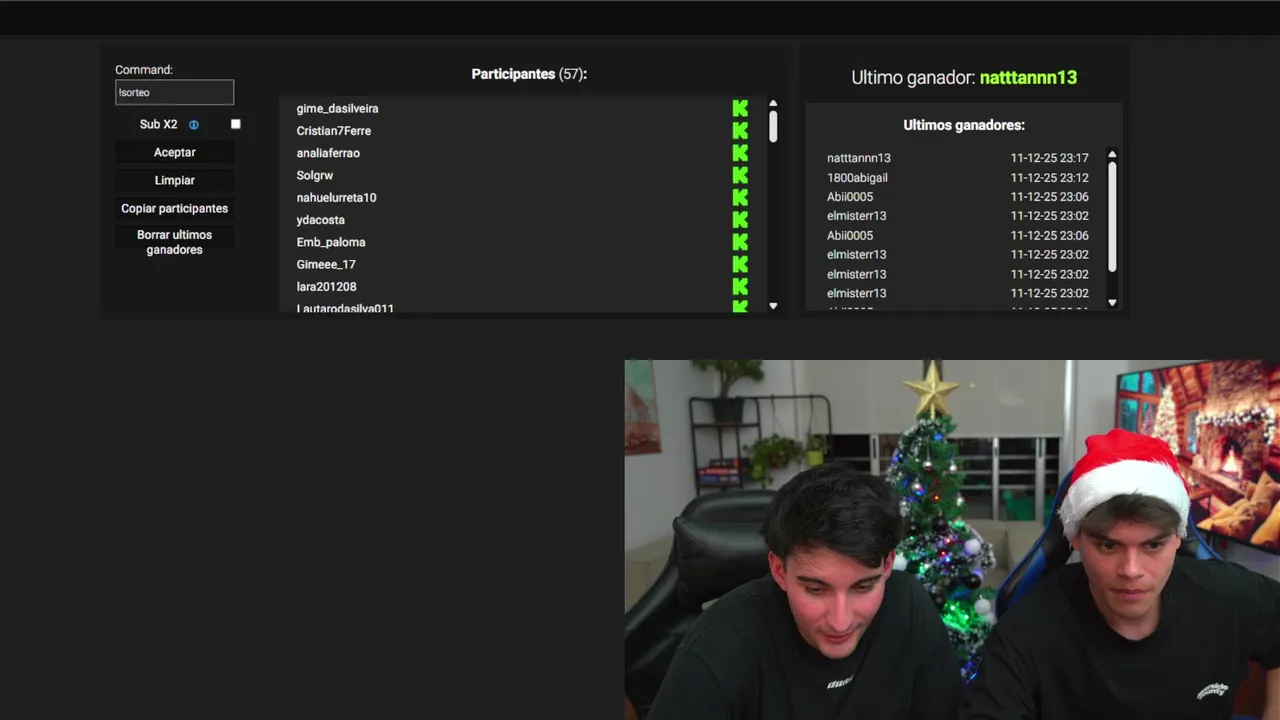Select the Kick icon next to lara201208
The height and width of the screenshot is (720, 1280).
[x=740, y=286]
